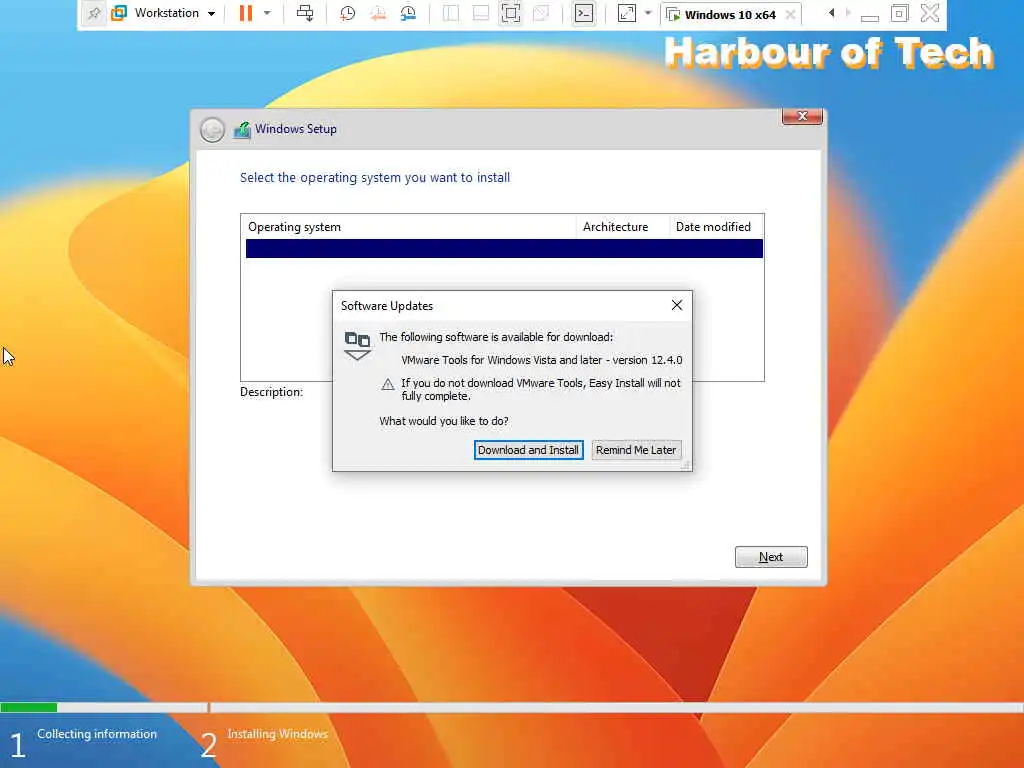Image resolution: width=1024 pixels, height=768 pixels.
Task: Open the power options dropdown arrow
Action: 267,13
